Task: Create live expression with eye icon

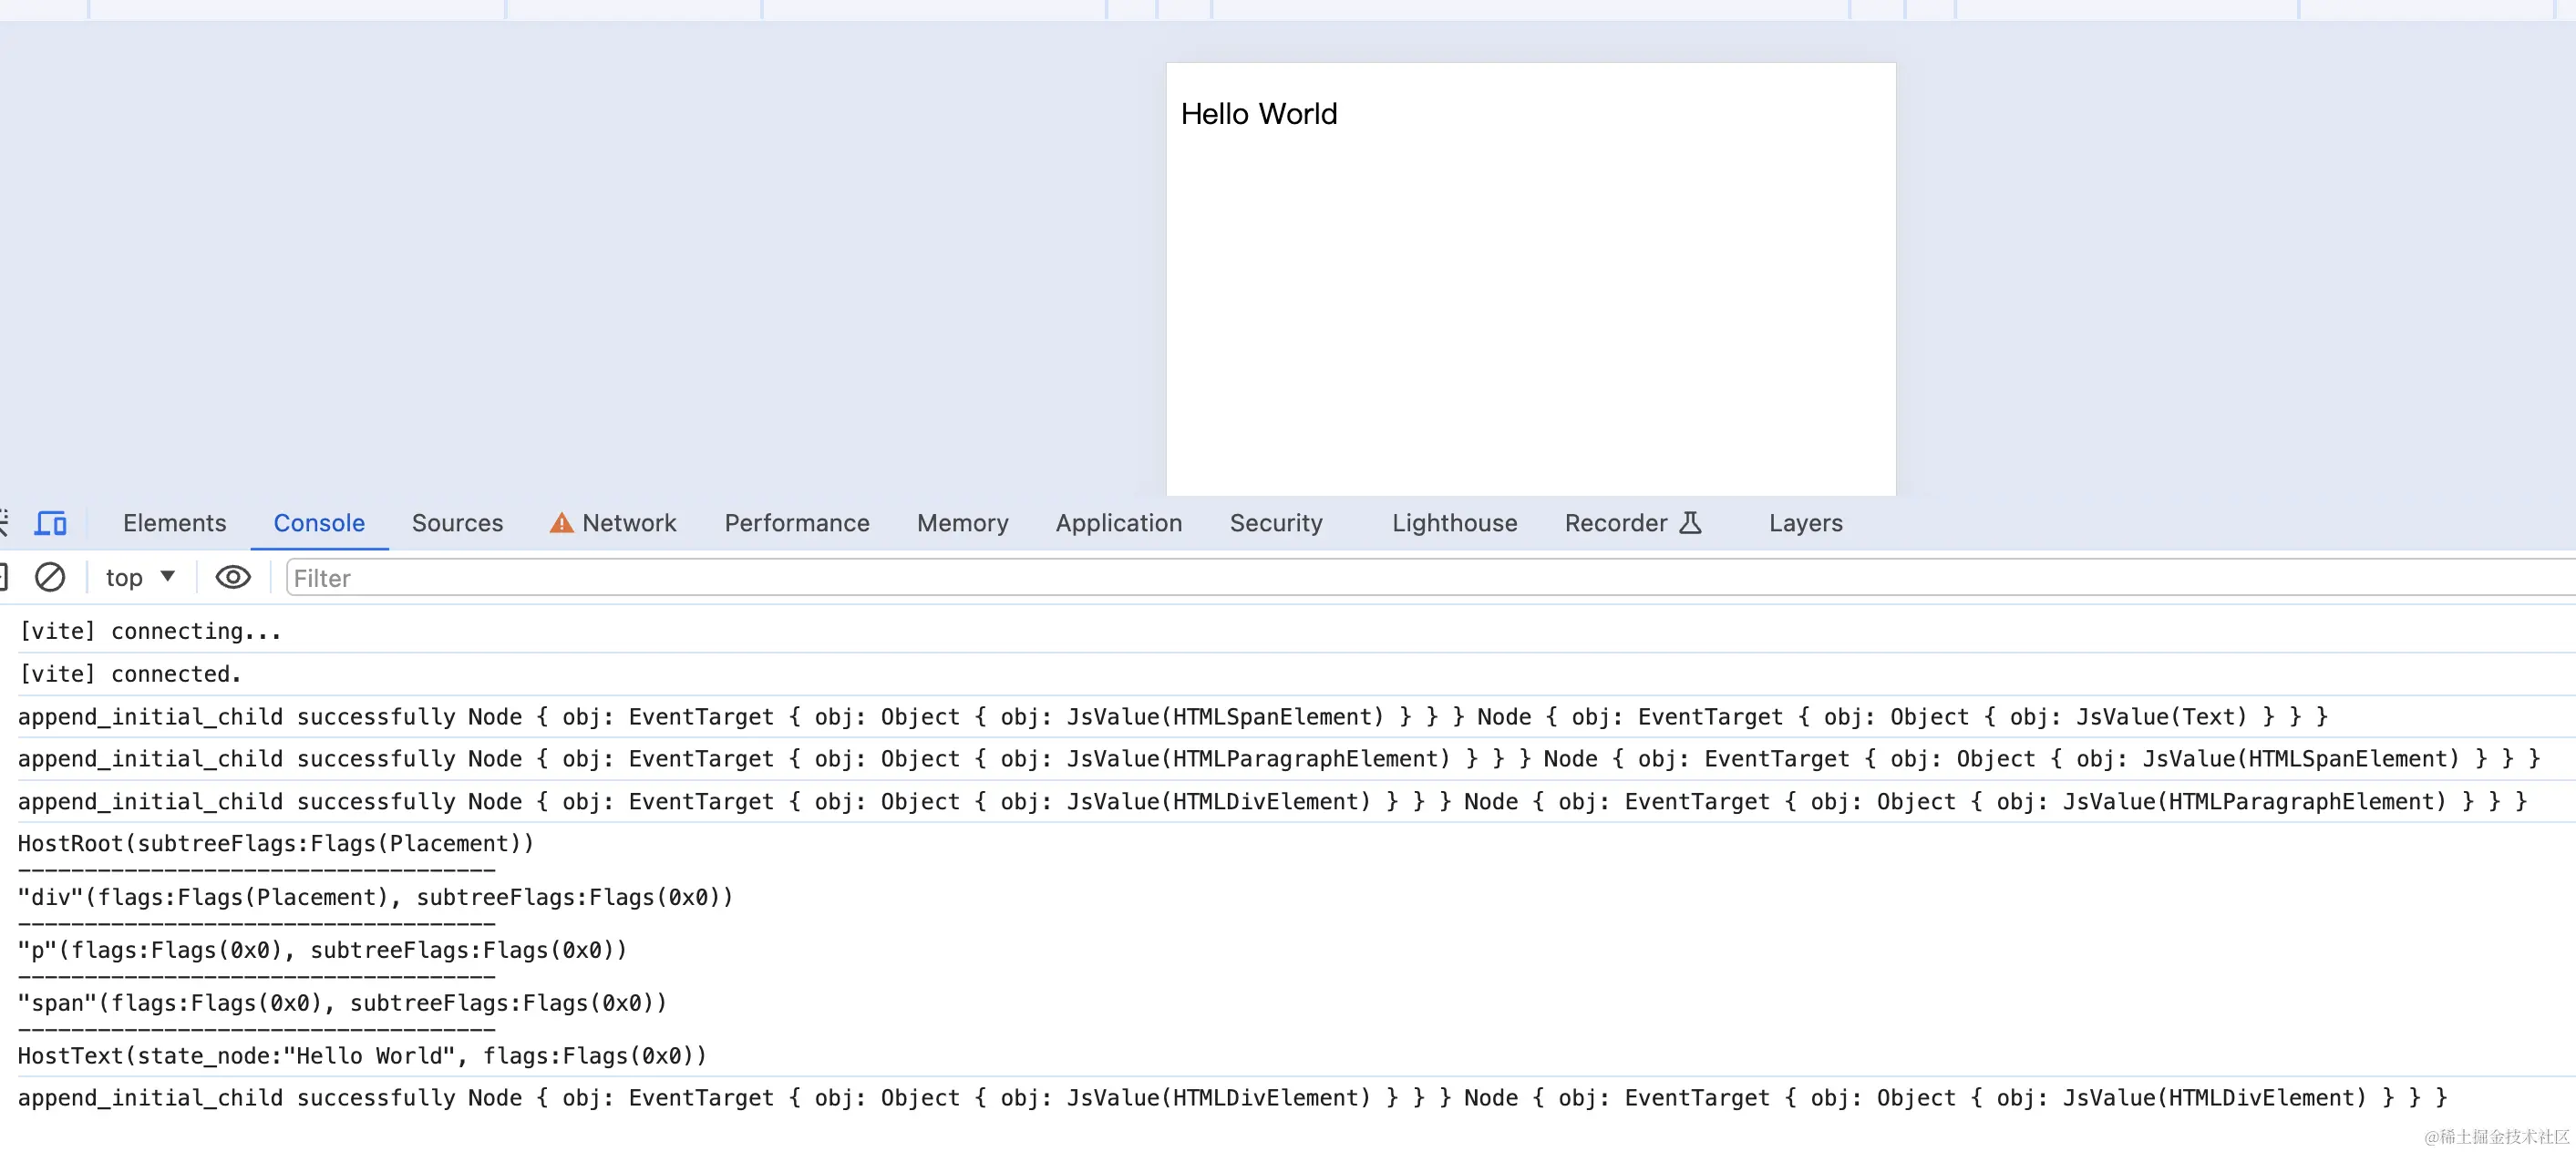Action: pyautogui.click(x=233, y=577)
